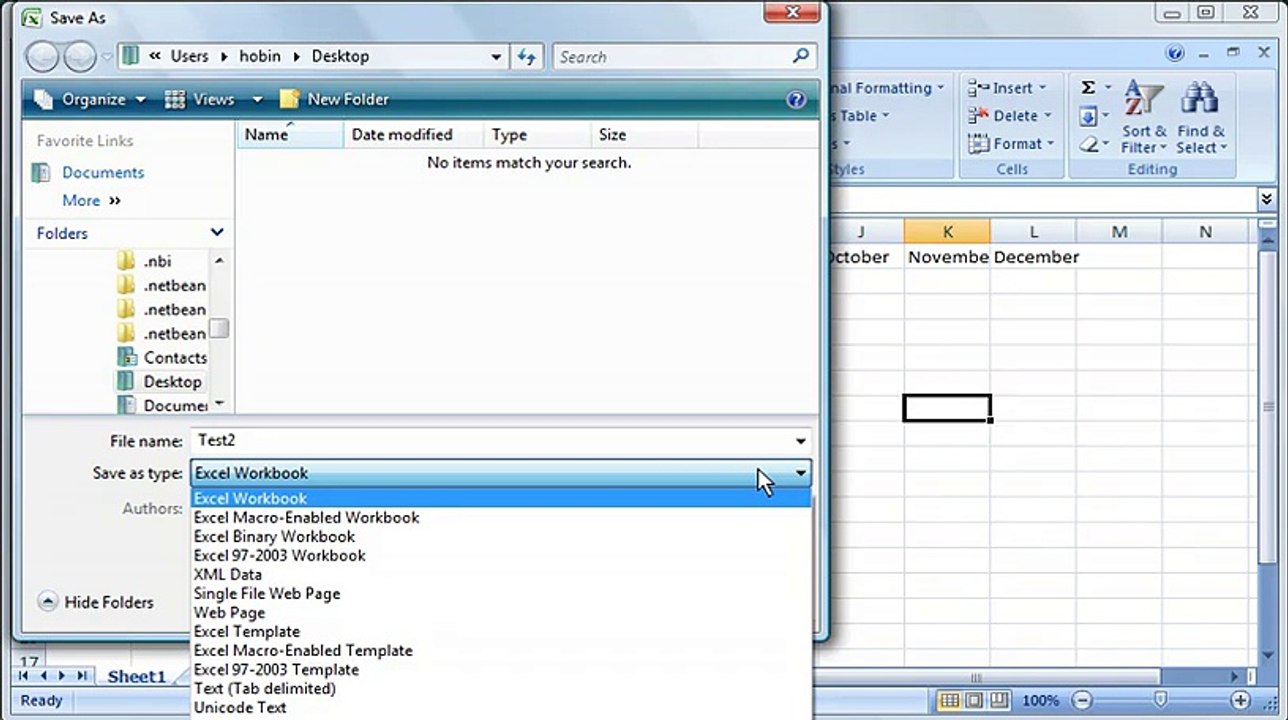Click the New Folder button
The height and width of the screenshot is (720, 1288).
[334, 99]
